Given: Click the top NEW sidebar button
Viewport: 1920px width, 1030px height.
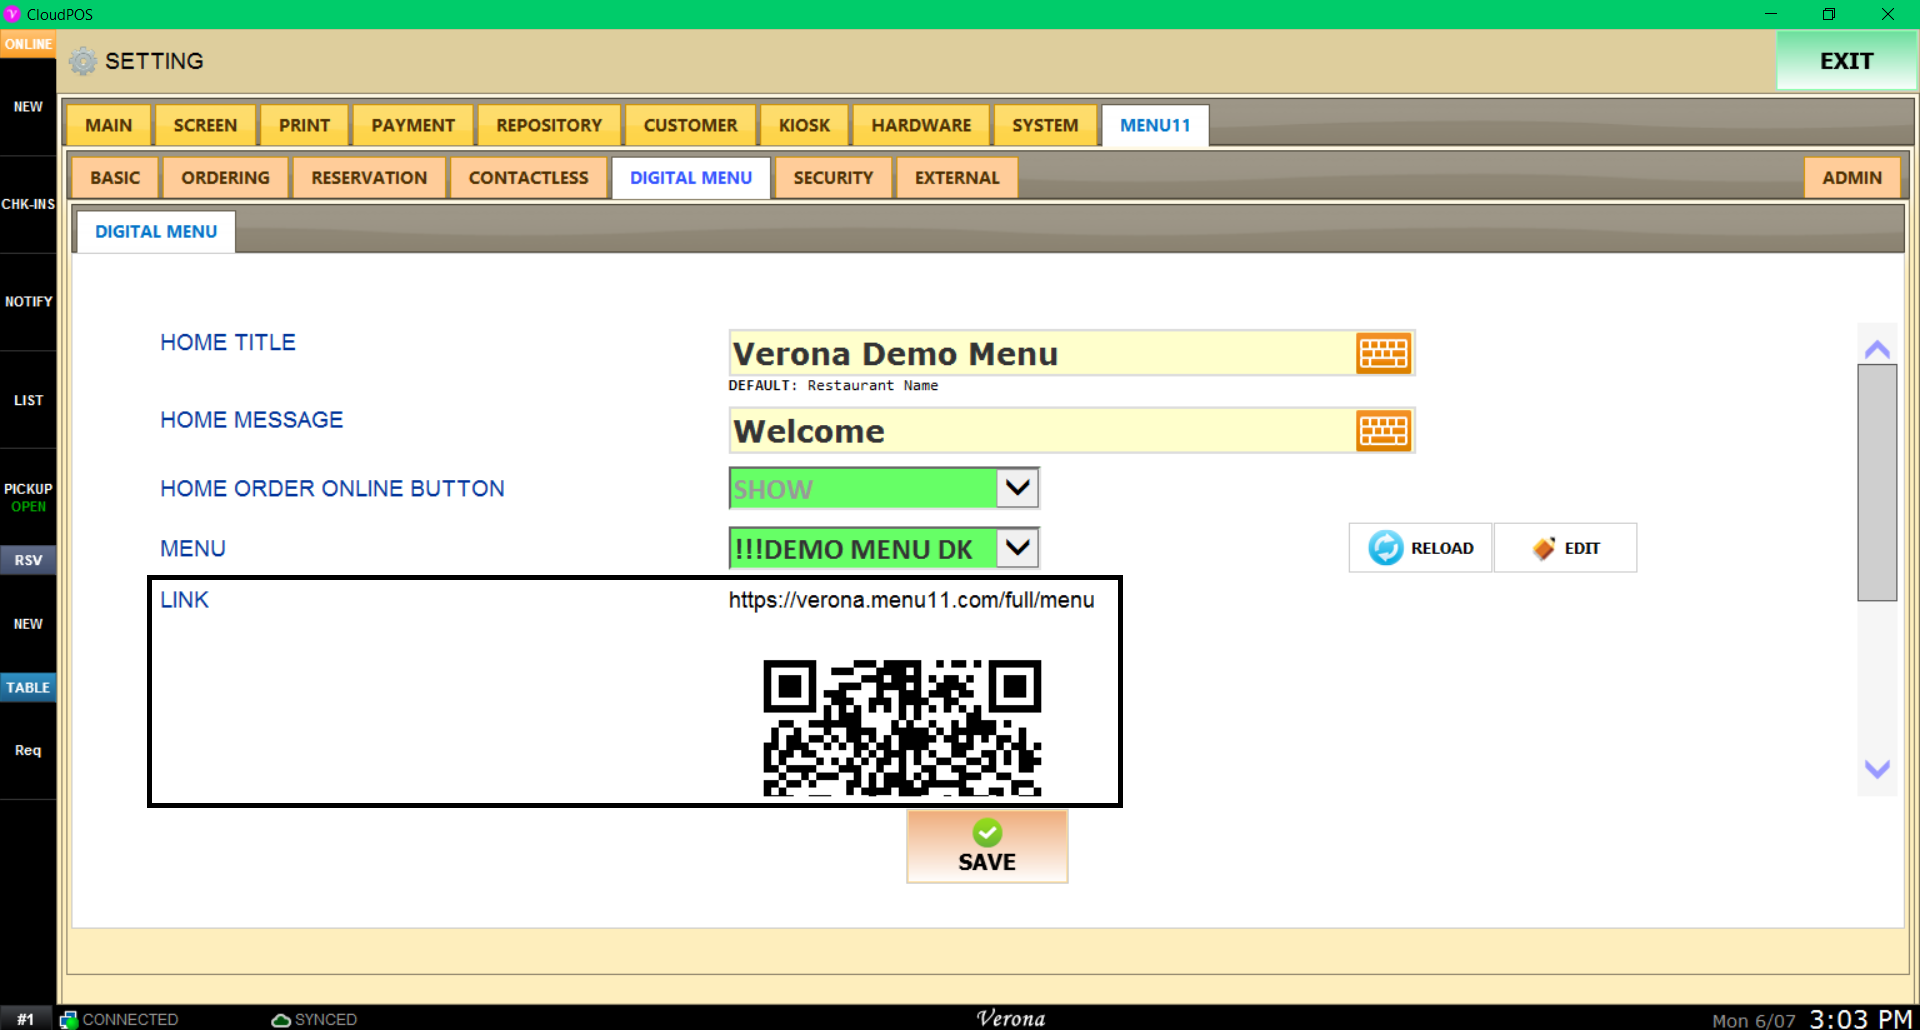Looking at the screenshot, I should point(28,107).
